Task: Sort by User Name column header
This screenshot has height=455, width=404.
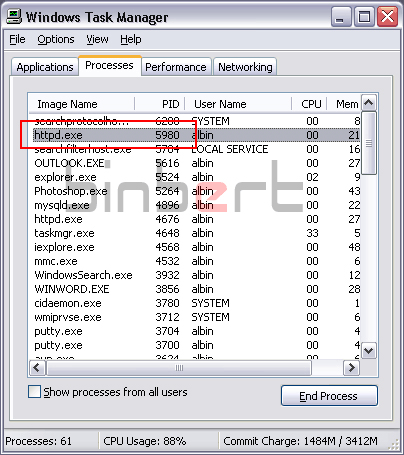Action: pyautogui.click(x=238, y=104)
